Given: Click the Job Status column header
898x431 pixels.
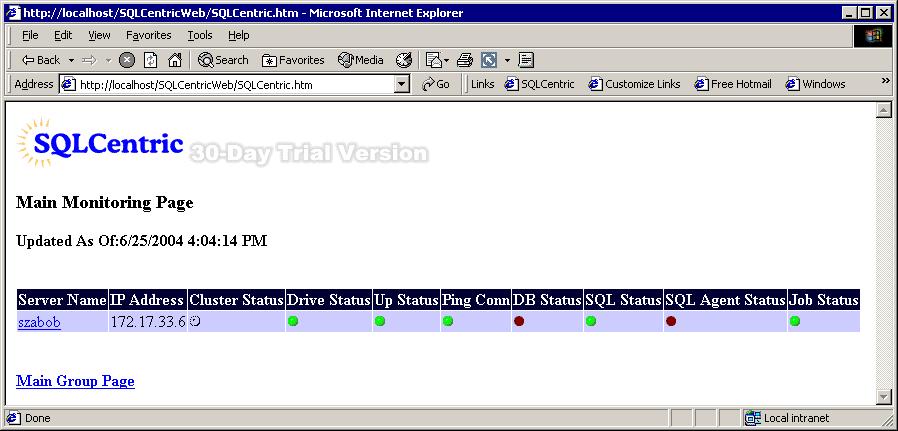Looking at the screenshot, I should coord(824,300).
